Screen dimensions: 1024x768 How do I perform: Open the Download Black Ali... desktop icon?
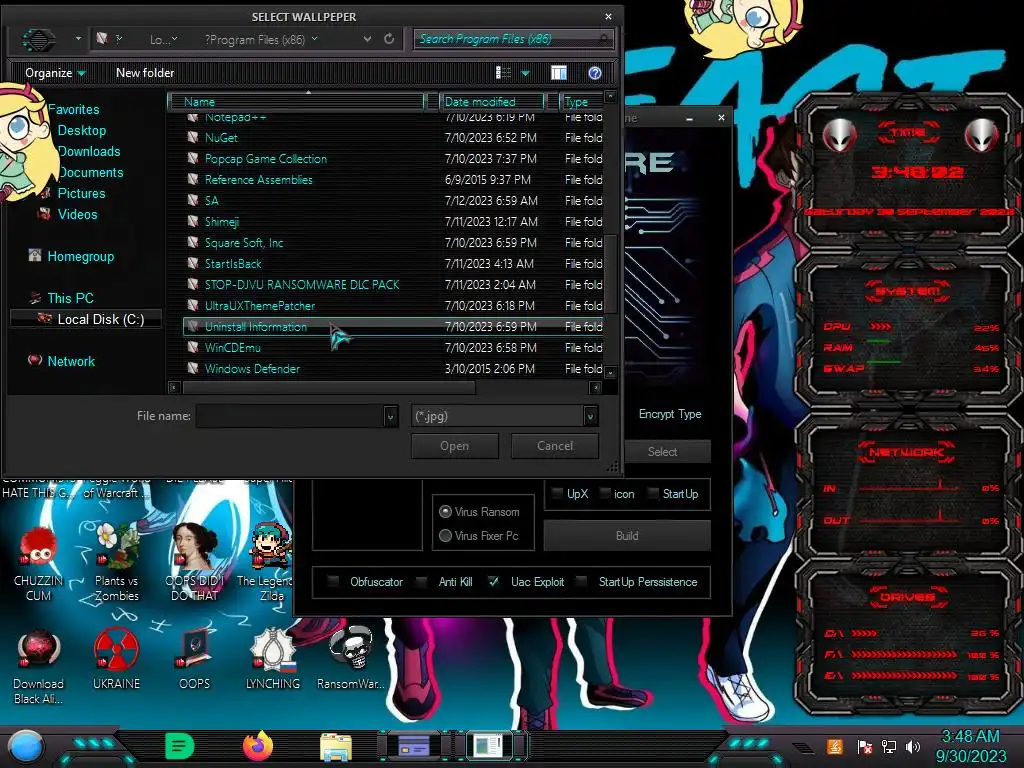click(x=39, y=667)
